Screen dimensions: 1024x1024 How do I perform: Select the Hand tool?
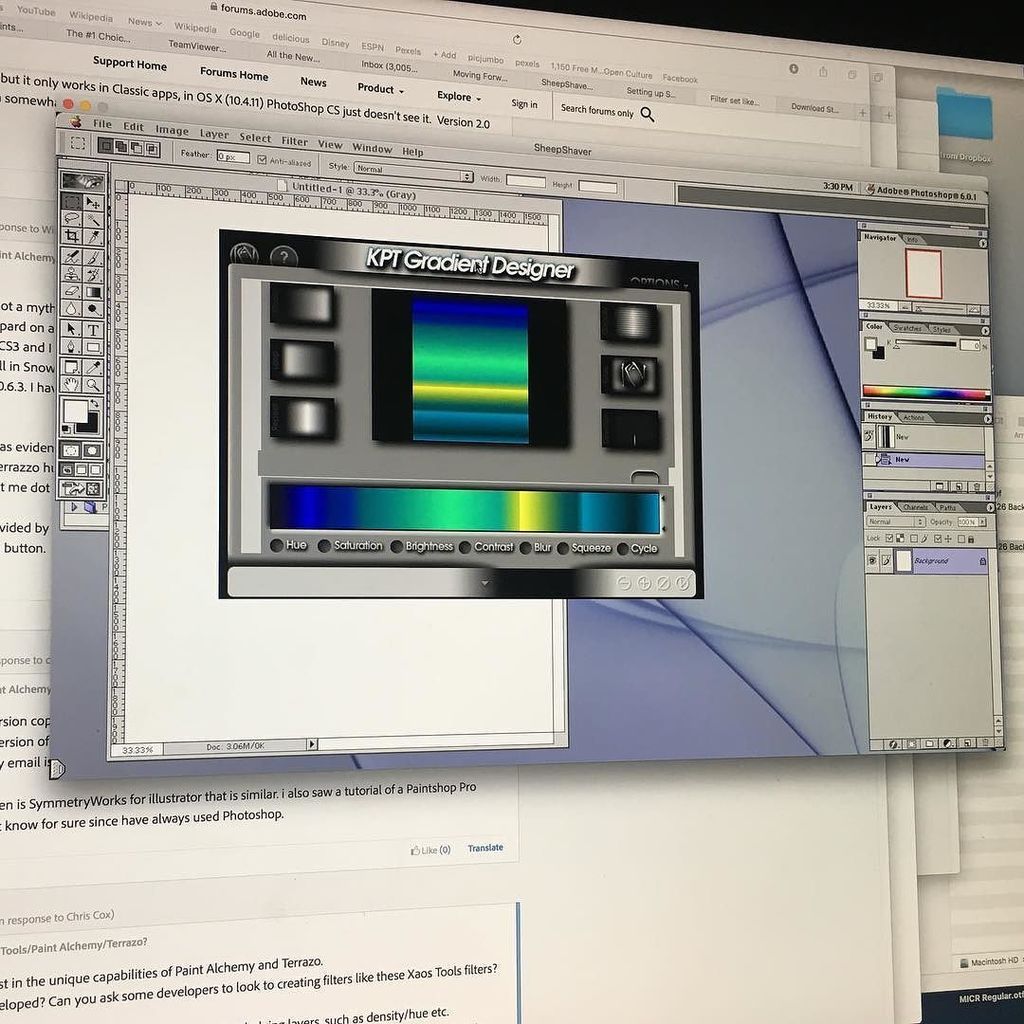(71, 384)
